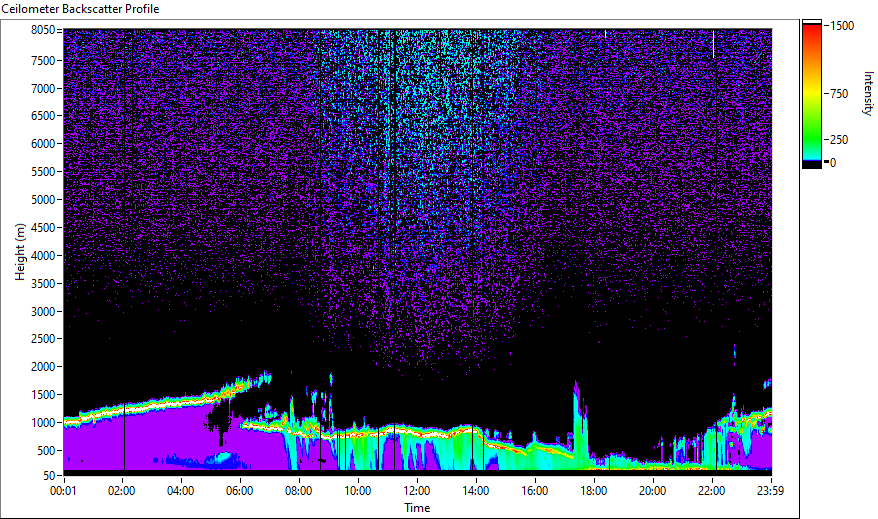Click the 50 height axis tick label

[49, 476]
